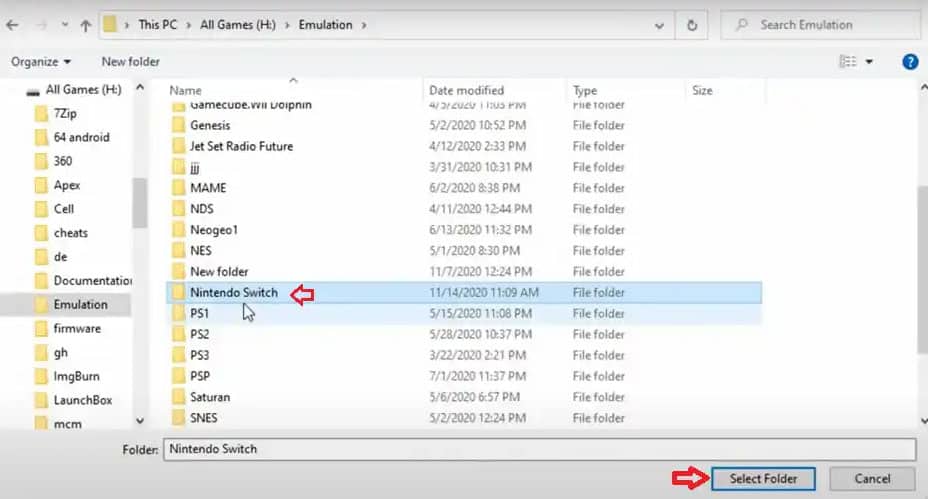Create a New folder
This screenshot has width=928, height=499.
point(130,62)
